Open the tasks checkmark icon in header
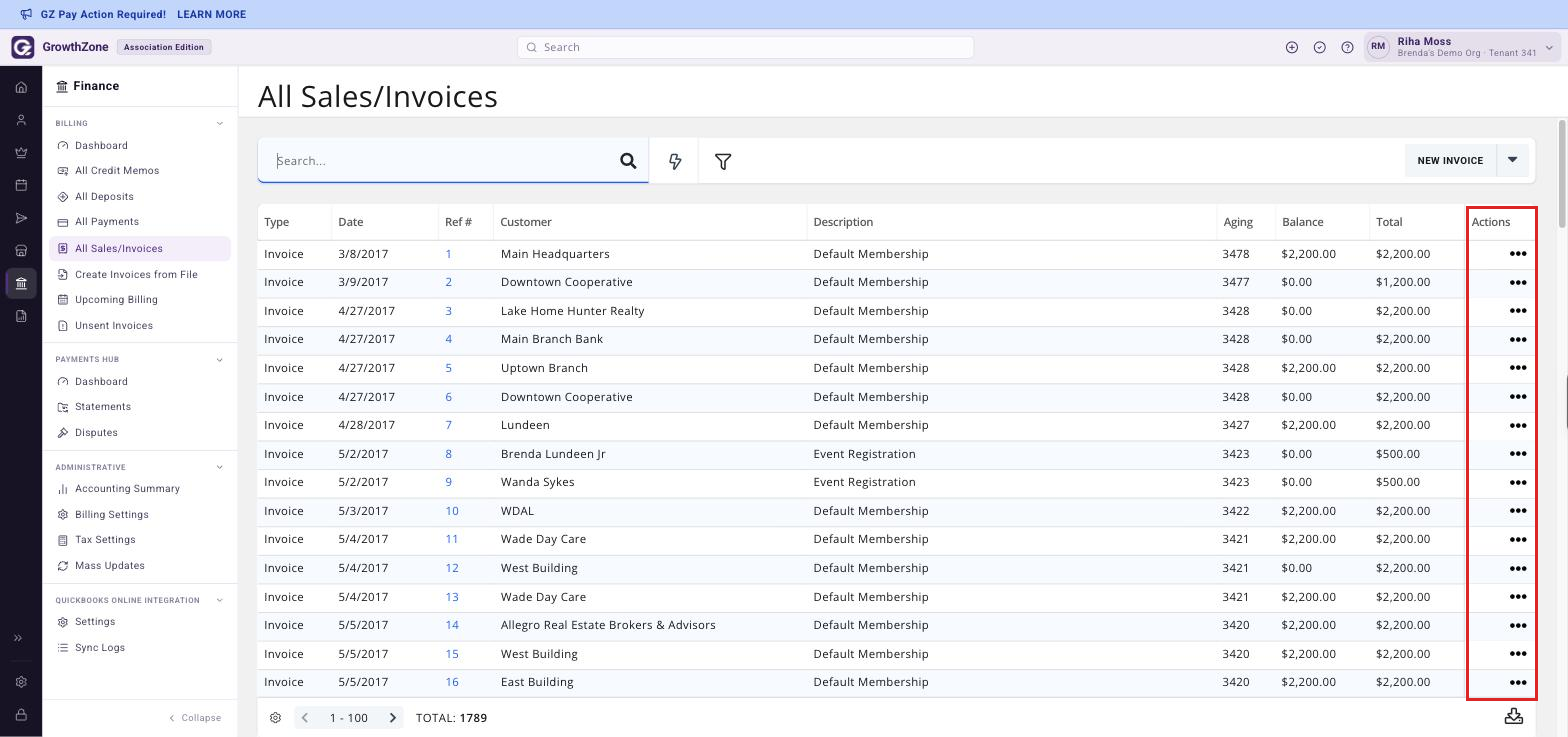1568x737 pixels. click(x=1320, y=47)
